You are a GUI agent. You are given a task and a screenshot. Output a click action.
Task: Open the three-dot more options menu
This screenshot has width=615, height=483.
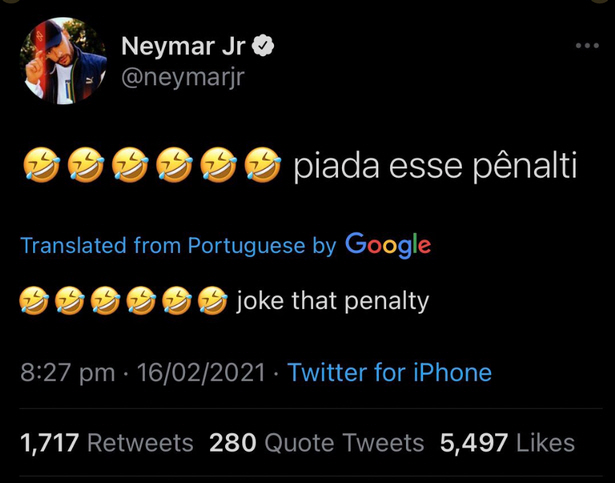587,46
